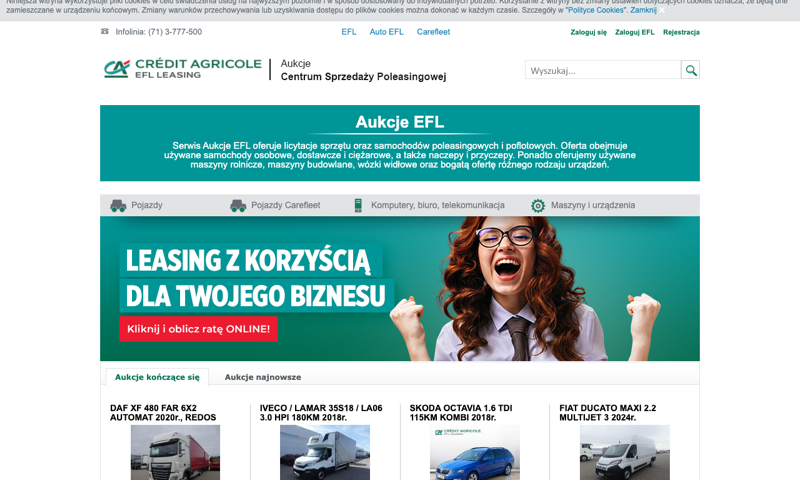This screenshot has height=480, width=800.
Task: Click the phone icon for Komputery category
Action: pyautogui.click(x=358, y=206)
